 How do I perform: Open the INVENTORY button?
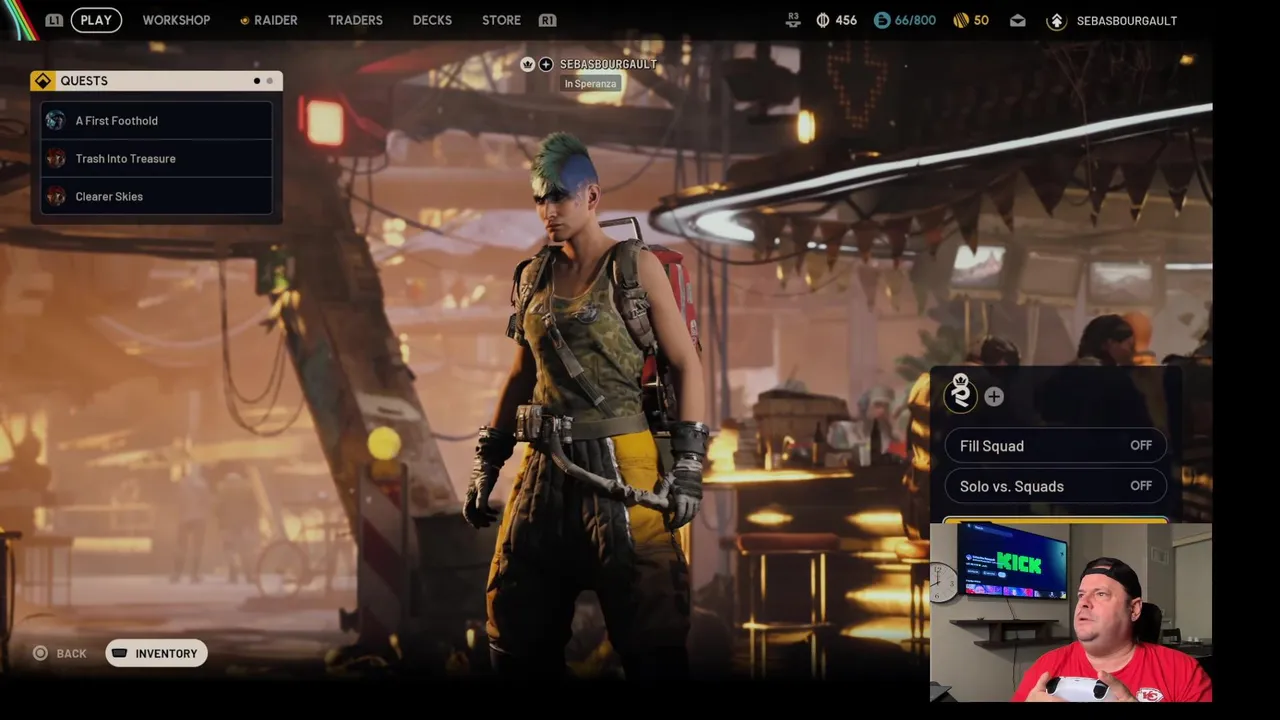[x=156, y=653]
